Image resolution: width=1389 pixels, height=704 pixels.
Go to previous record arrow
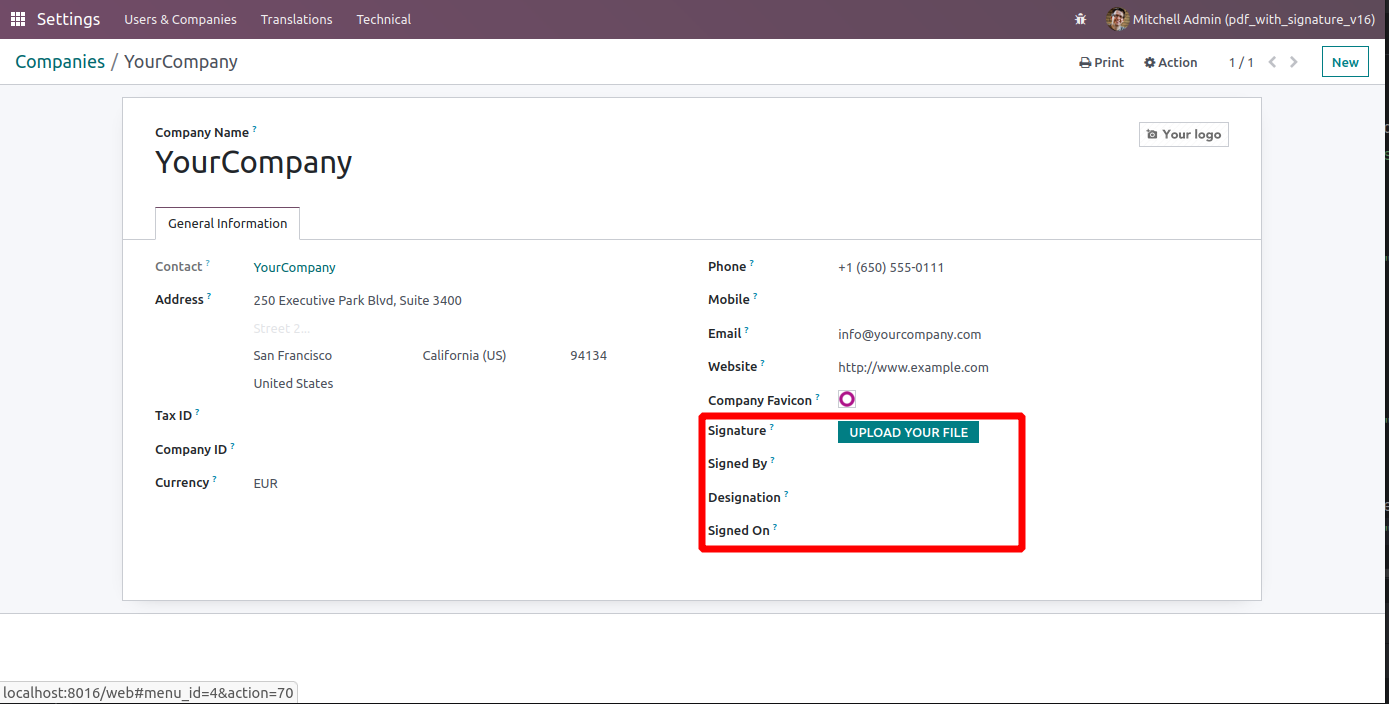pyautogui.click(x=1272, y=62)
